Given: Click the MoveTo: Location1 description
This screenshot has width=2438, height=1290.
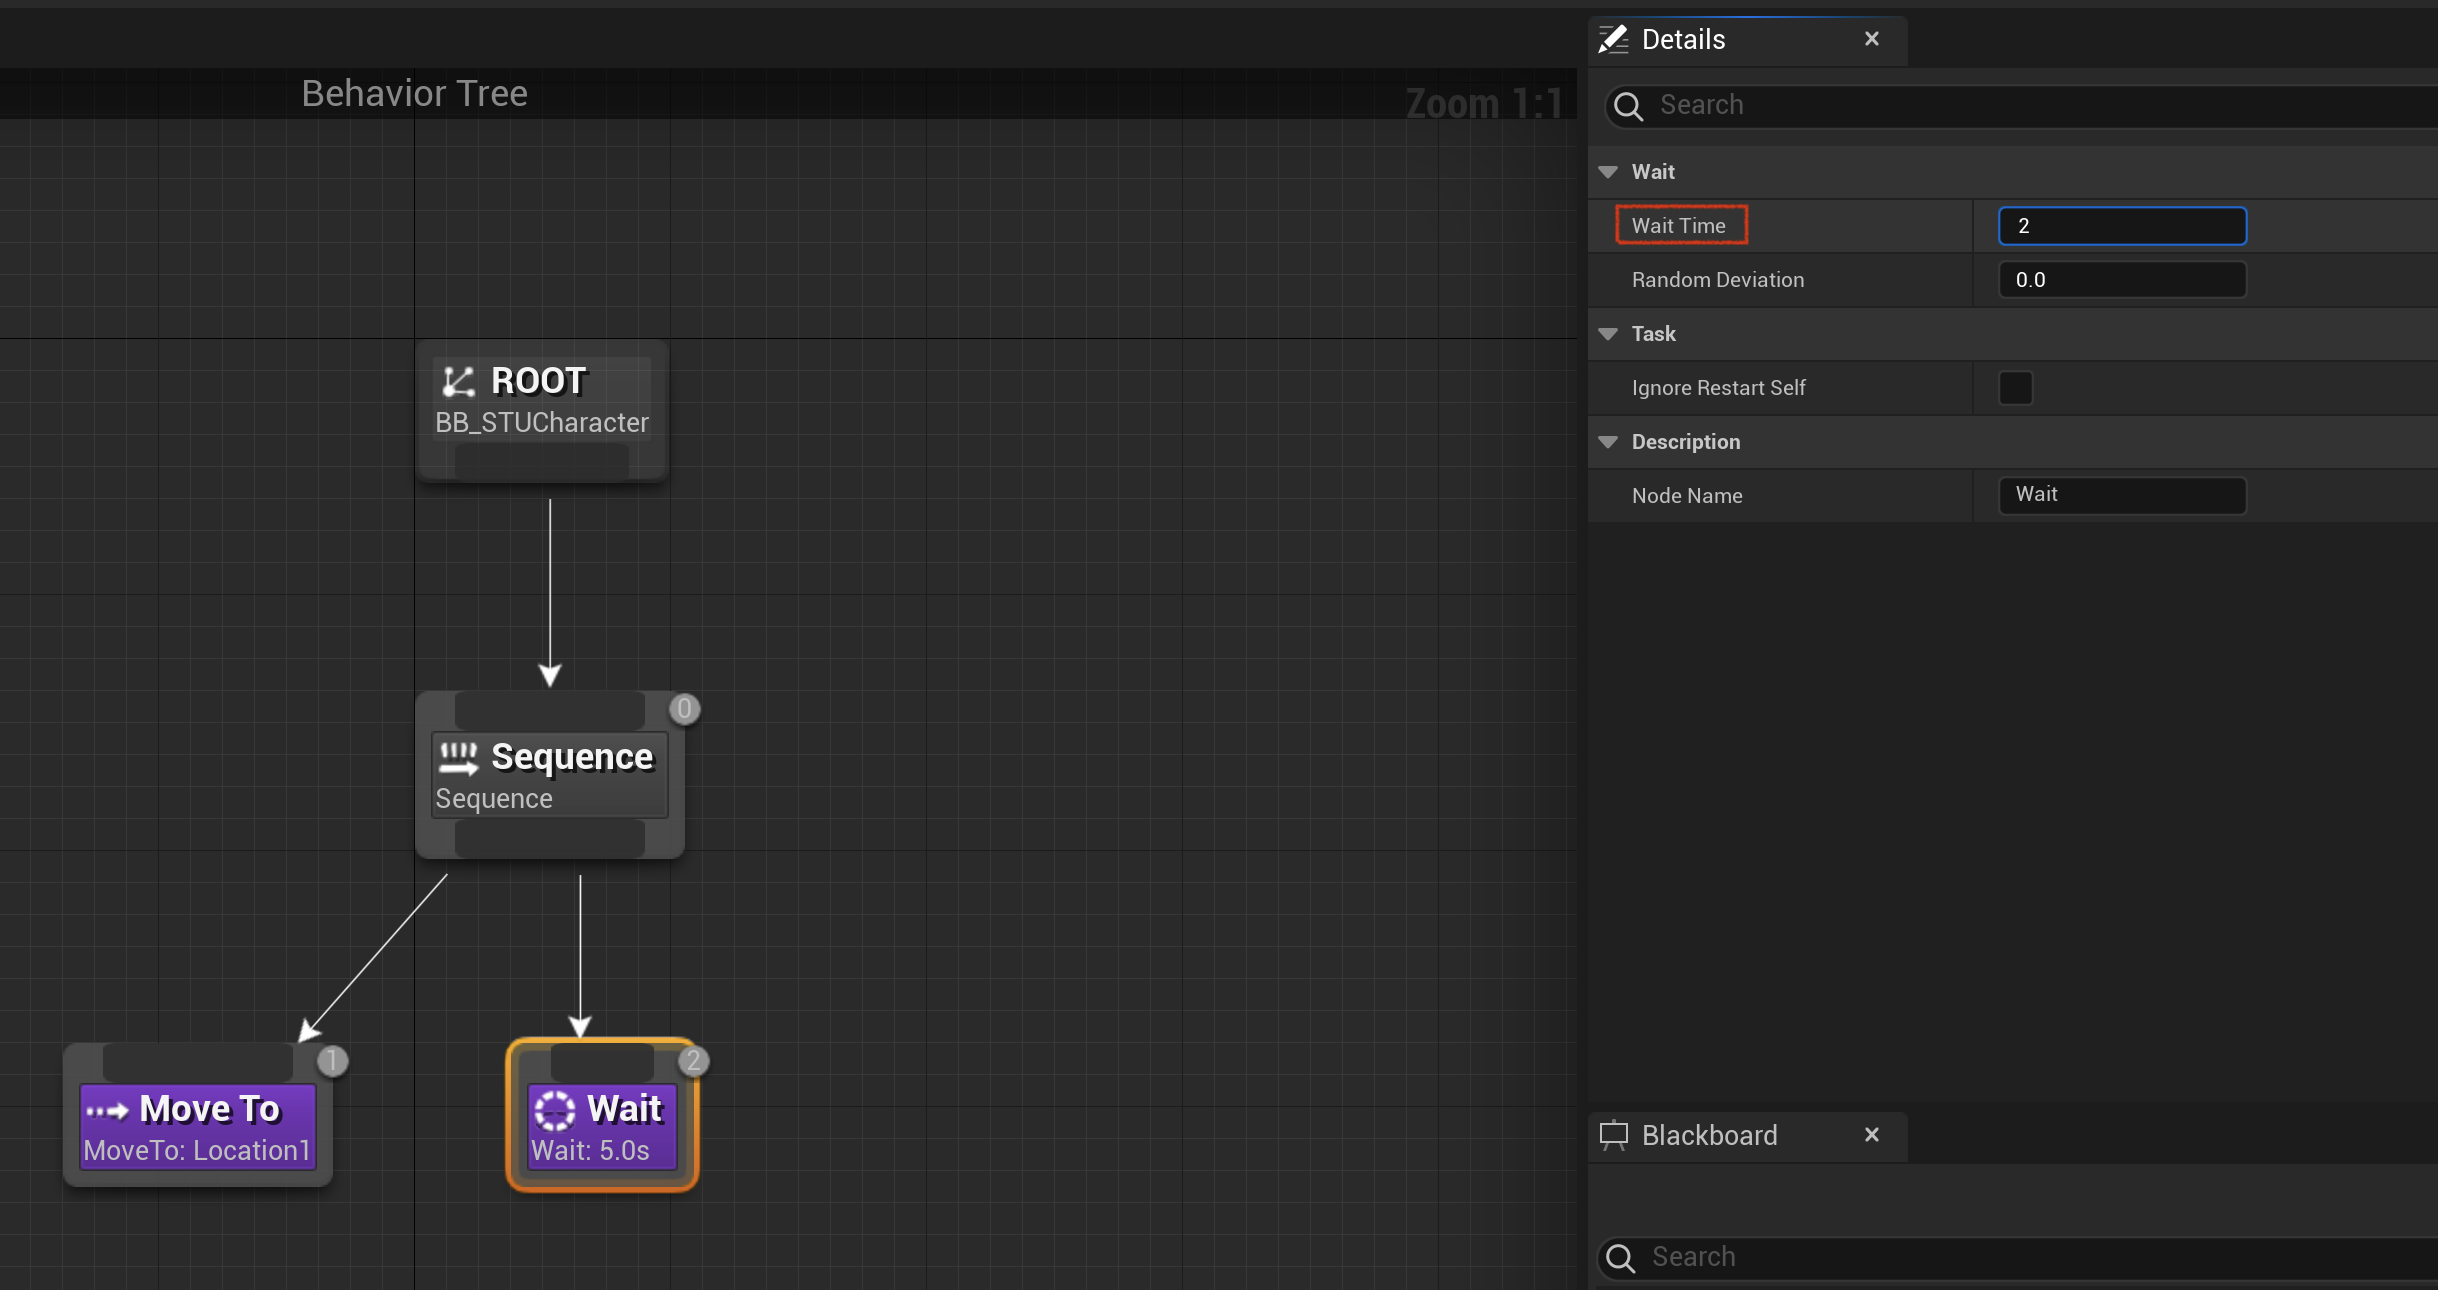Looking at the screenshot, I should (x=197, y=1151).
